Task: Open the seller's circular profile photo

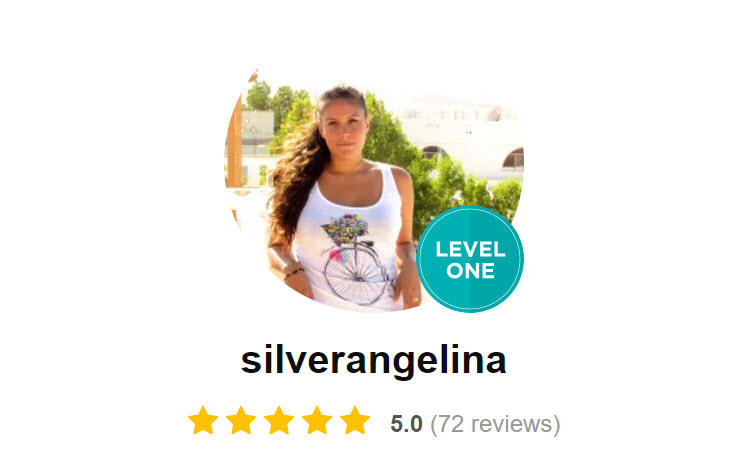Action: (374, 189)
